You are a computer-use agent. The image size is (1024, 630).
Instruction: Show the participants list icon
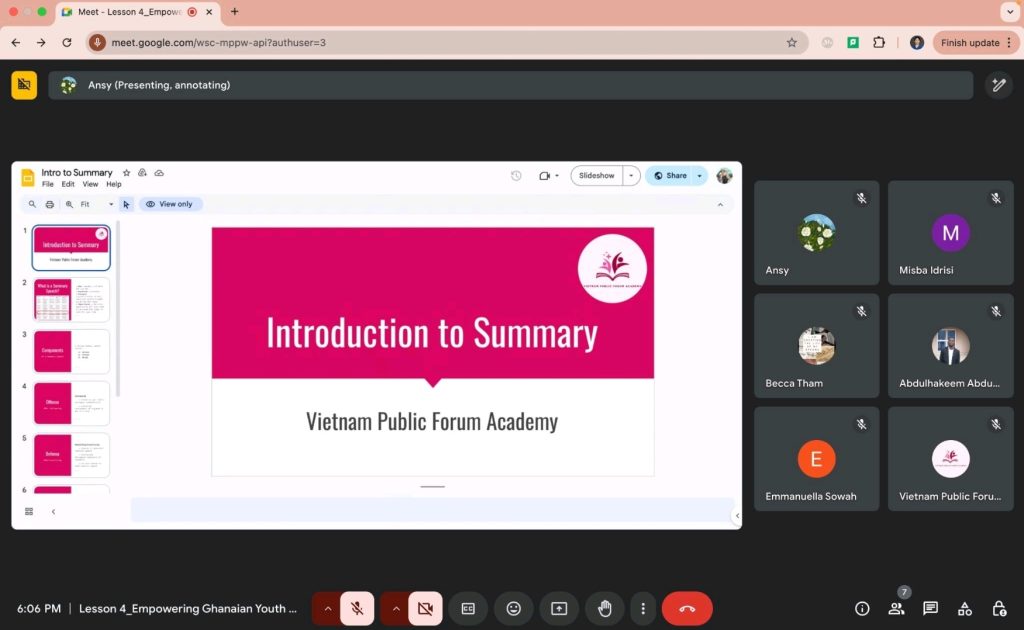pyautogui.click(x=896, y=608)
